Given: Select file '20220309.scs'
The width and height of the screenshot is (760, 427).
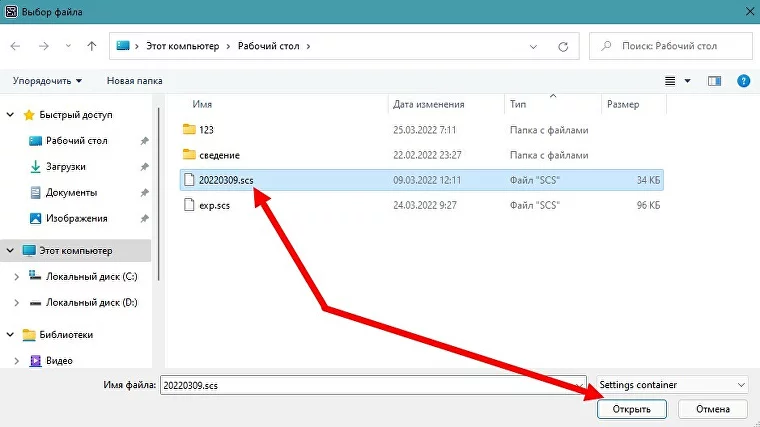Looking at the screenshot, I should click(x=422, y=180).
